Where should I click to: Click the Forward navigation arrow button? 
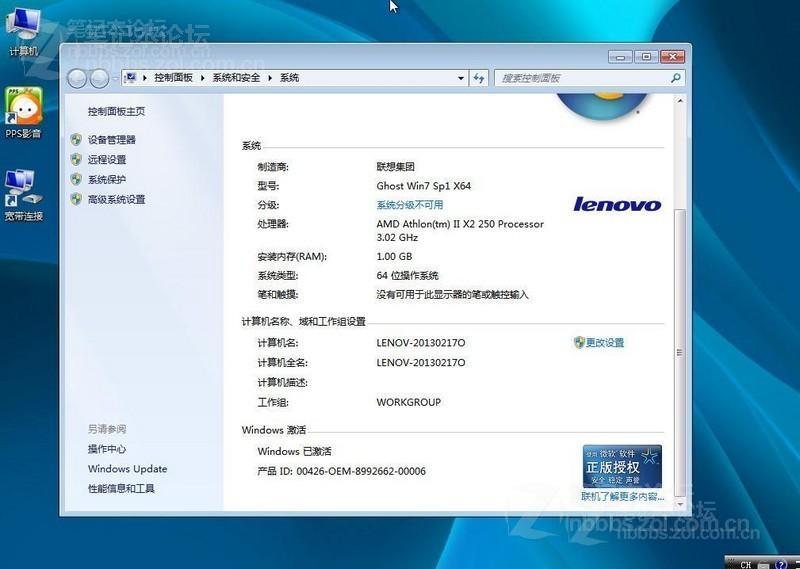click(99, 78)
